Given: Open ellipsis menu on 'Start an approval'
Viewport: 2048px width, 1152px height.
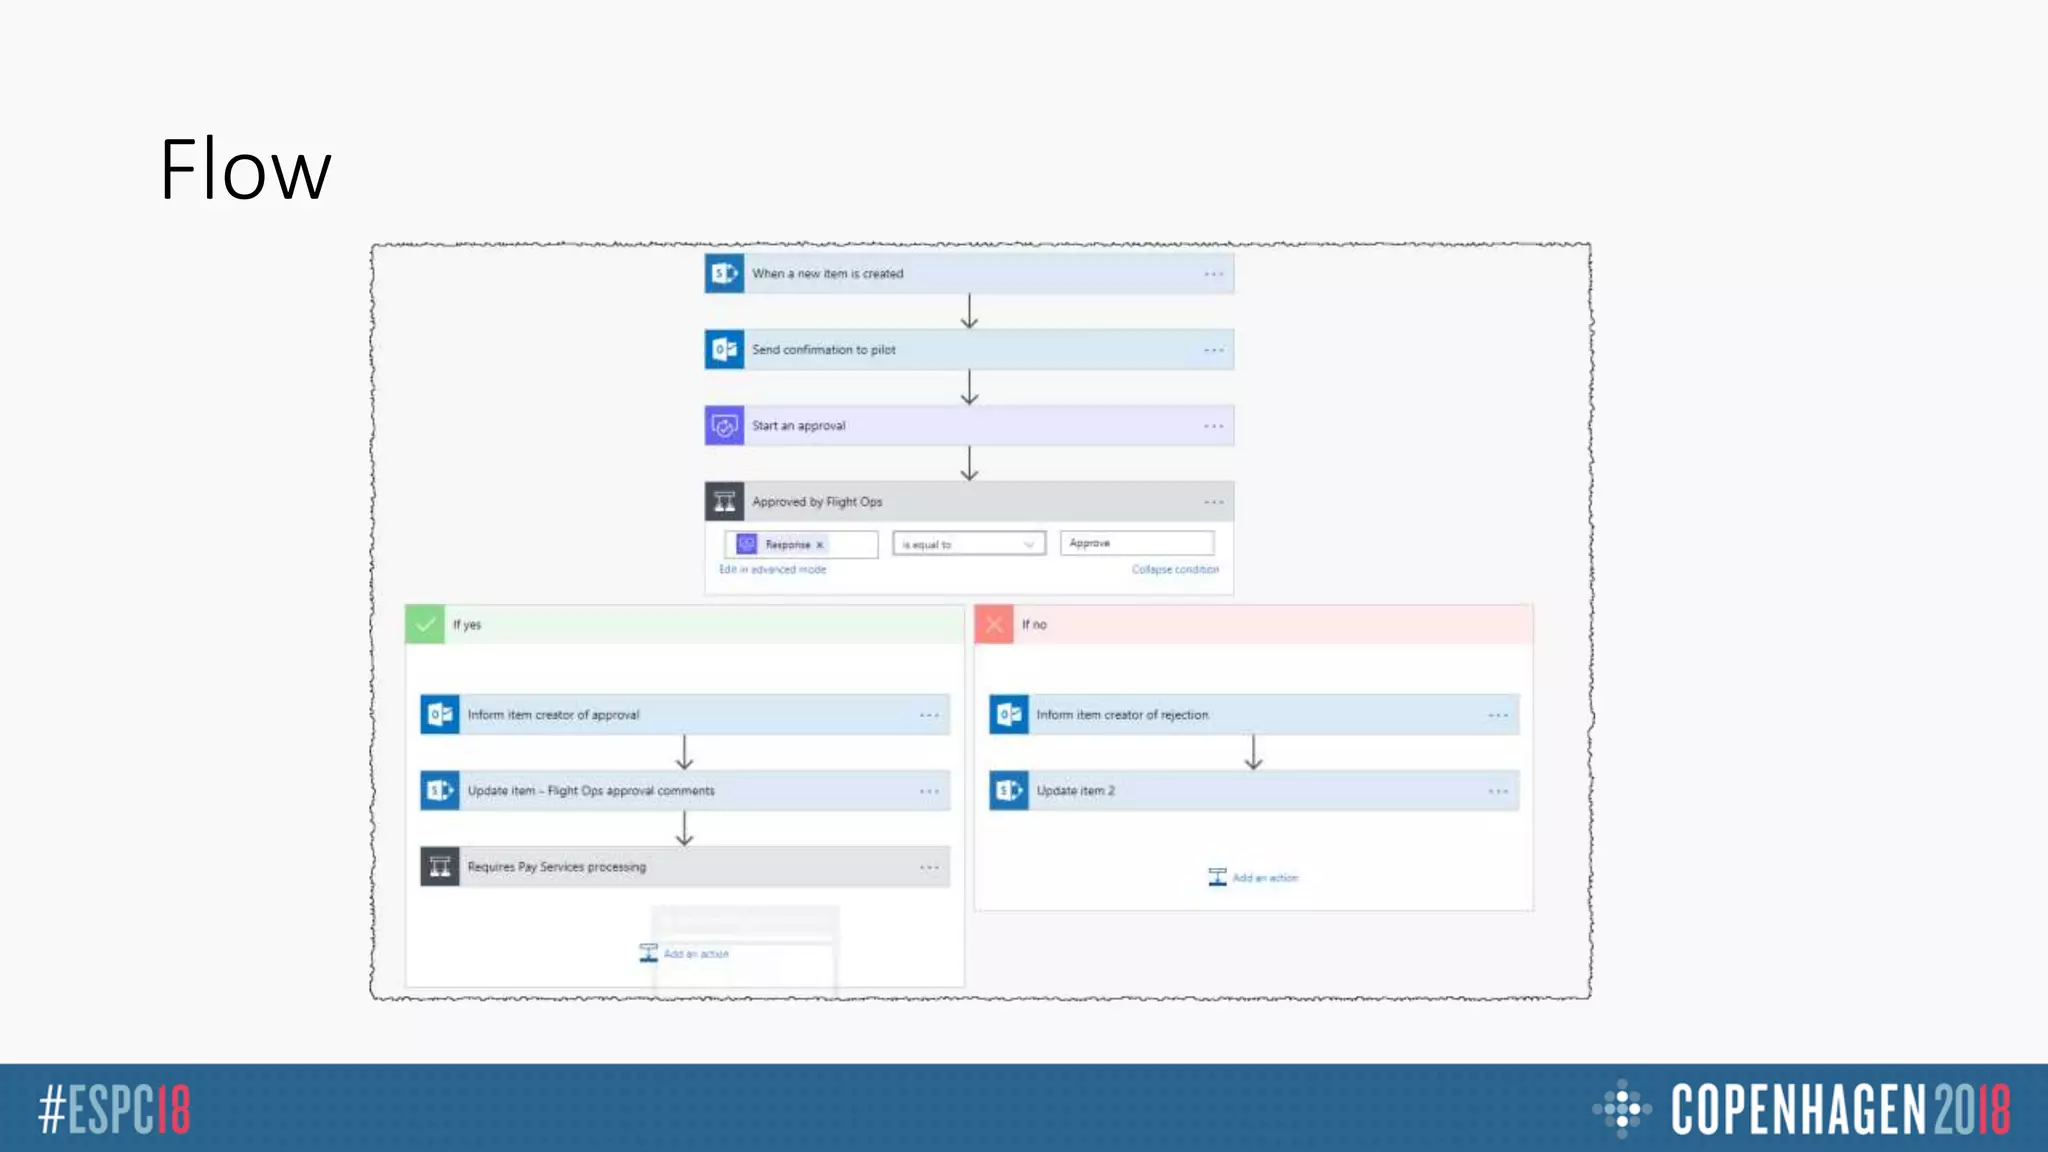Looking at the screenshot, I should tap(1213, 426).
